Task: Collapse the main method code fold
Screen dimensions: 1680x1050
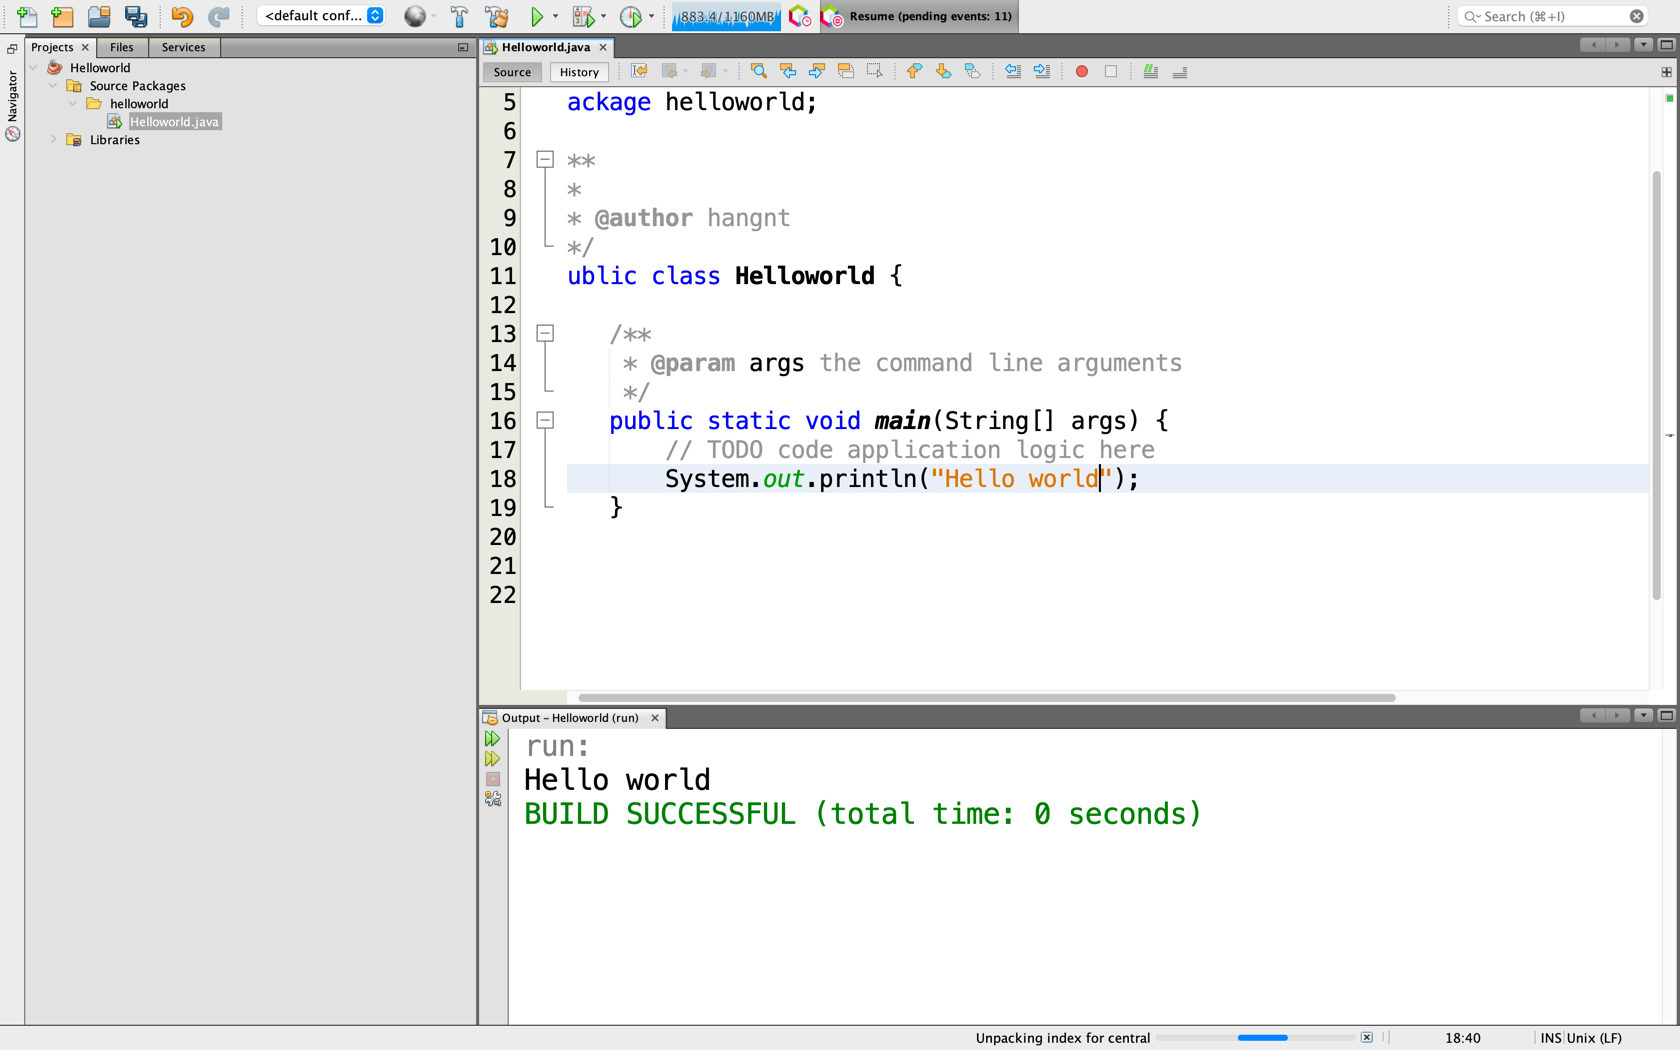Action: pos(545,421)
